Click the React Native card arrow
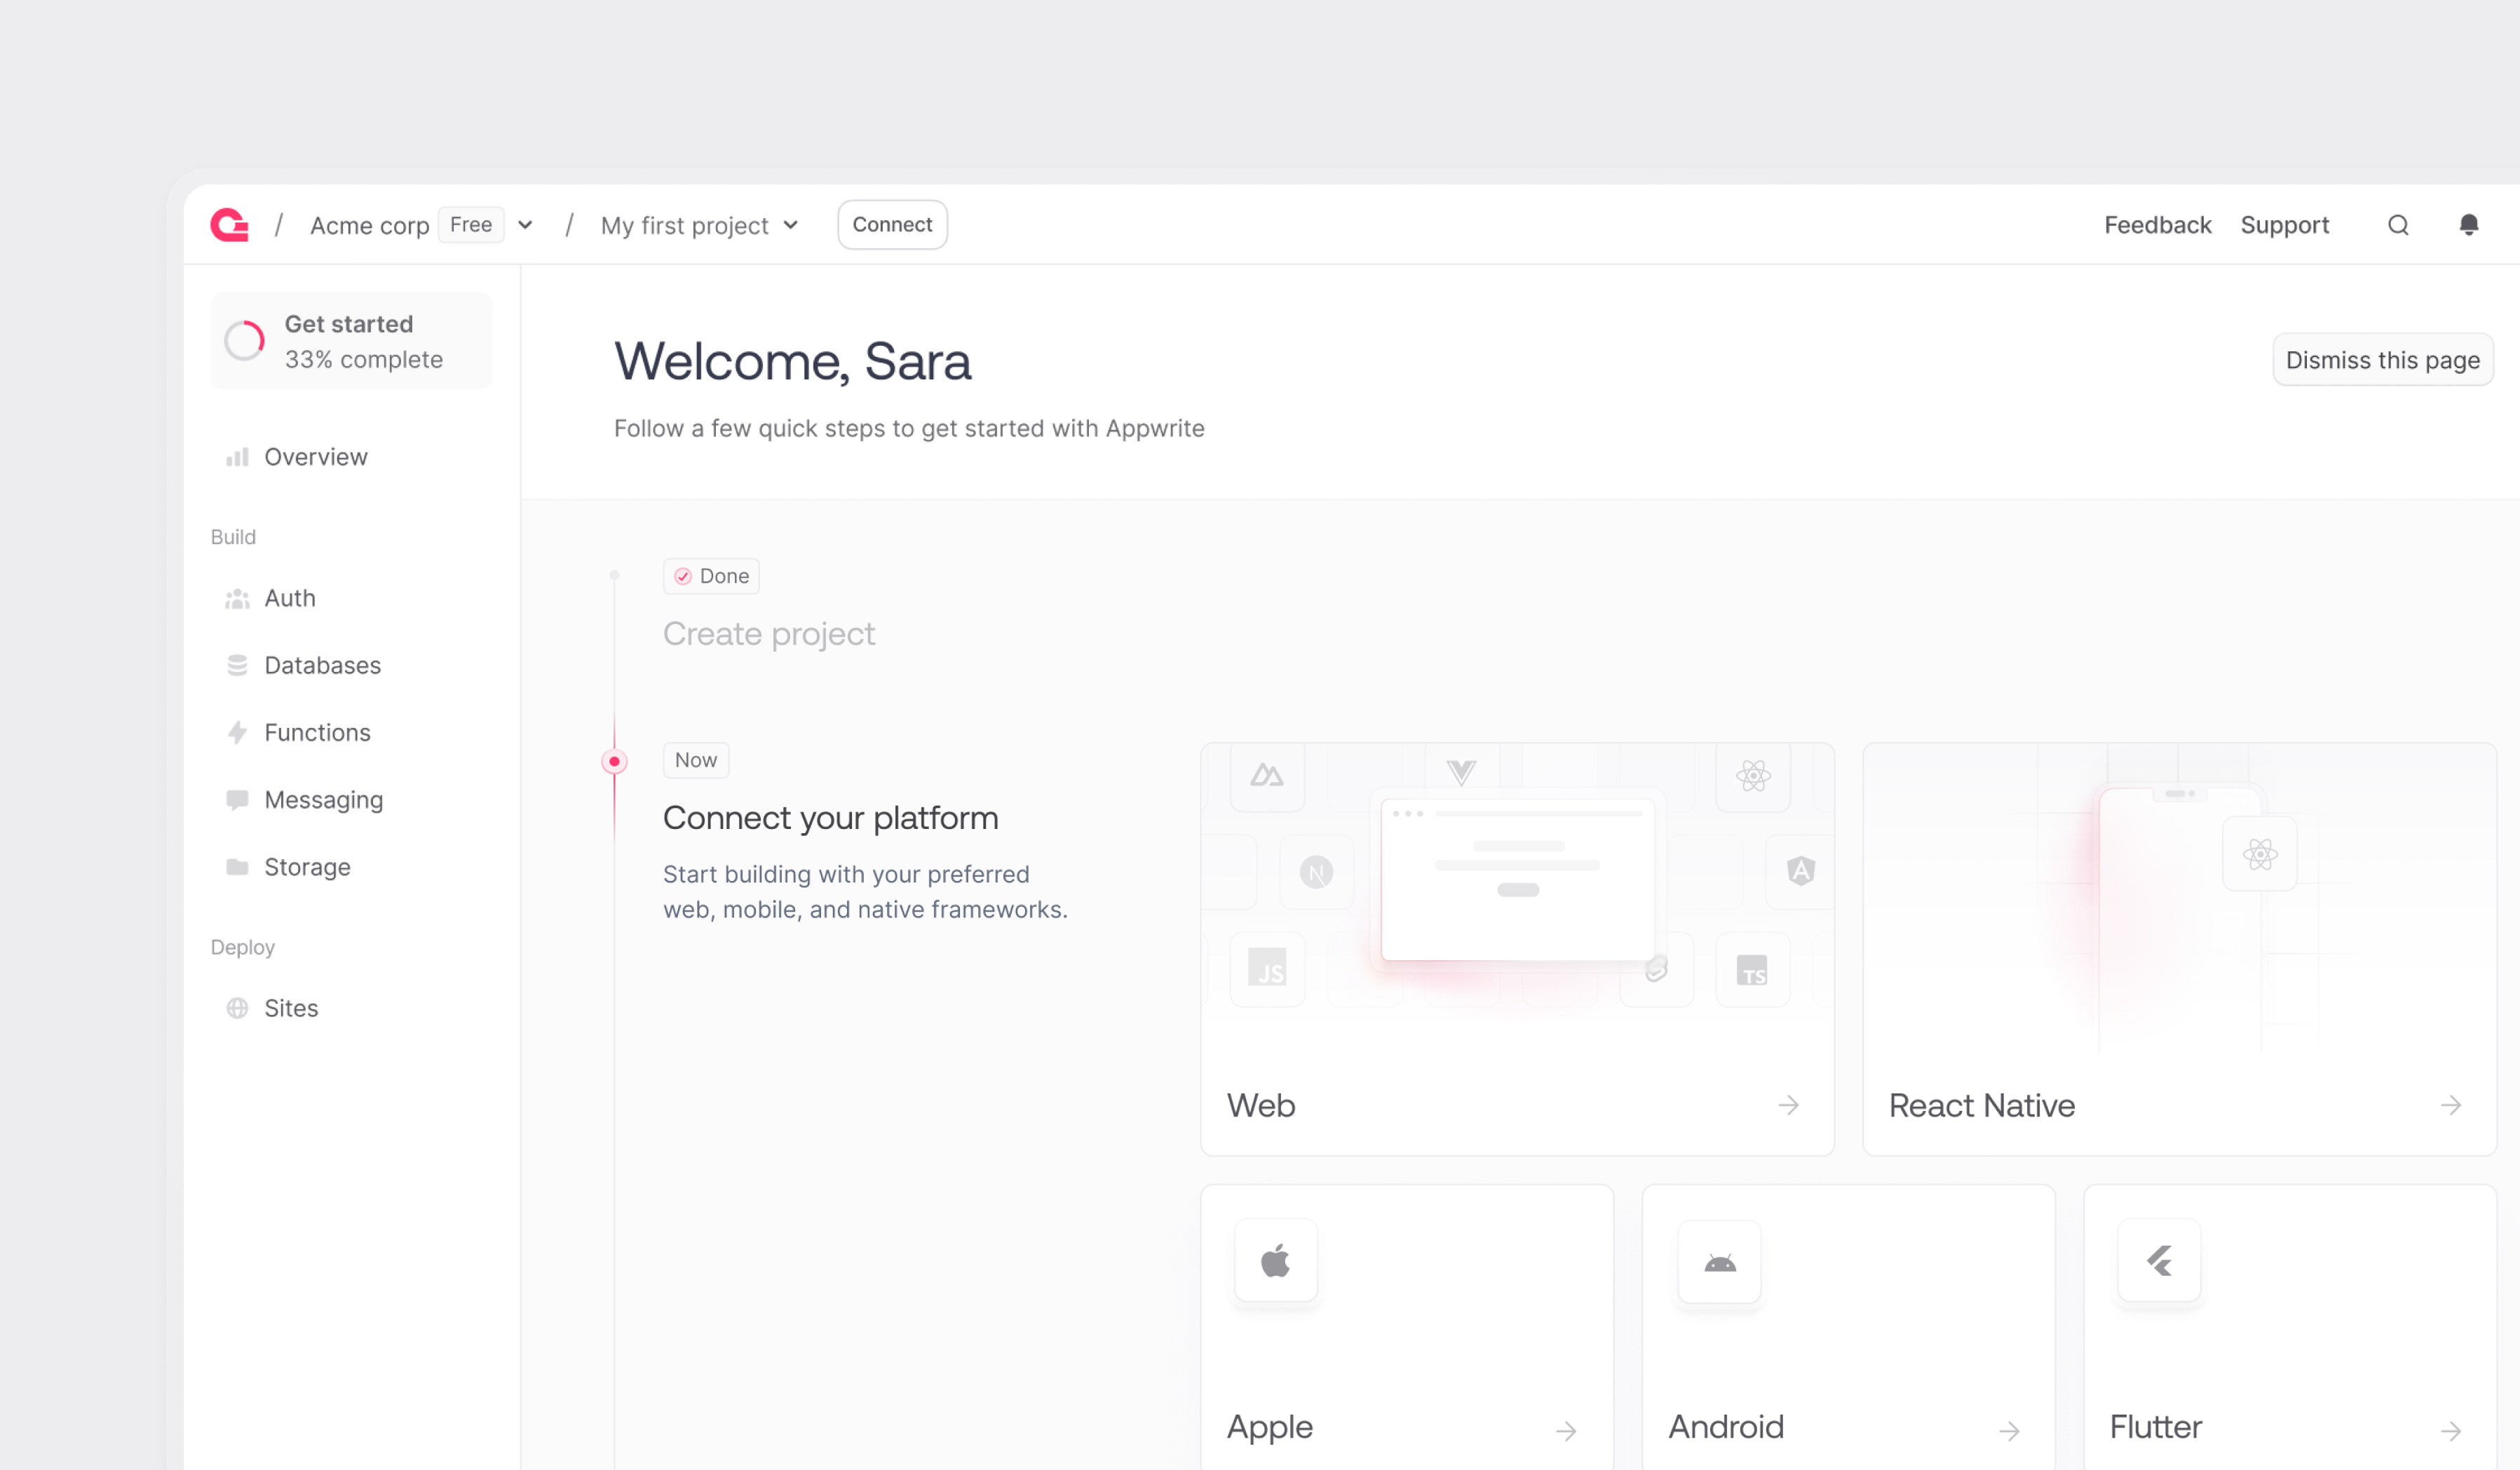The width and height of the screenshot is (2520, 1470). tap(2450, 1105)
